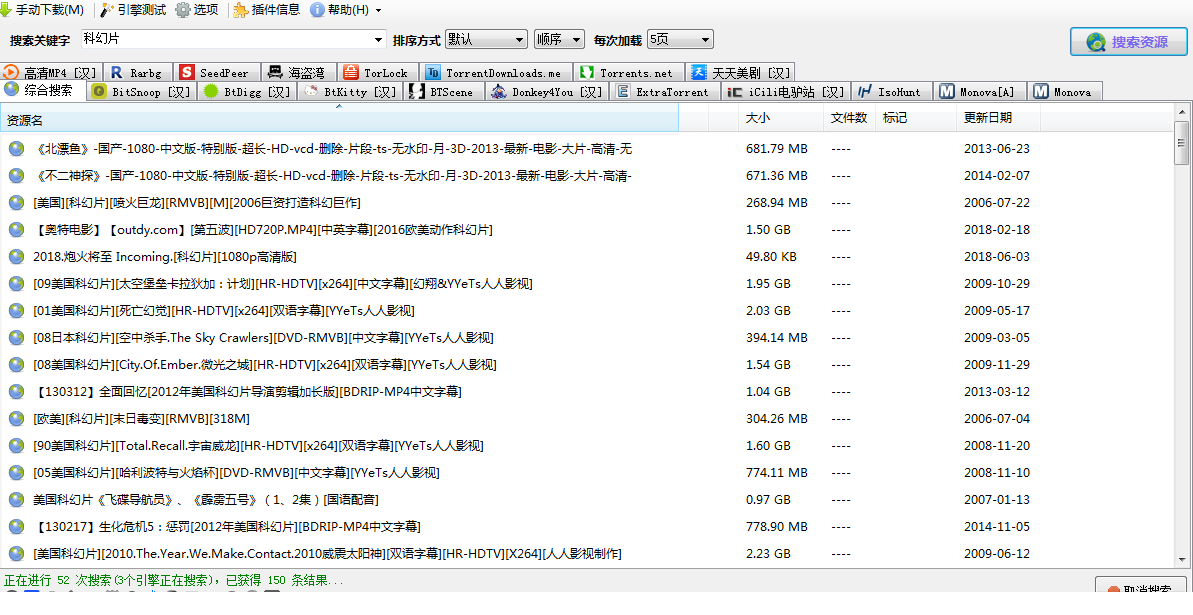1193x615 pixels.
Task: Click the 引擎测试 toolbar item
Action: pyautogui.click(x=133, y=10)
